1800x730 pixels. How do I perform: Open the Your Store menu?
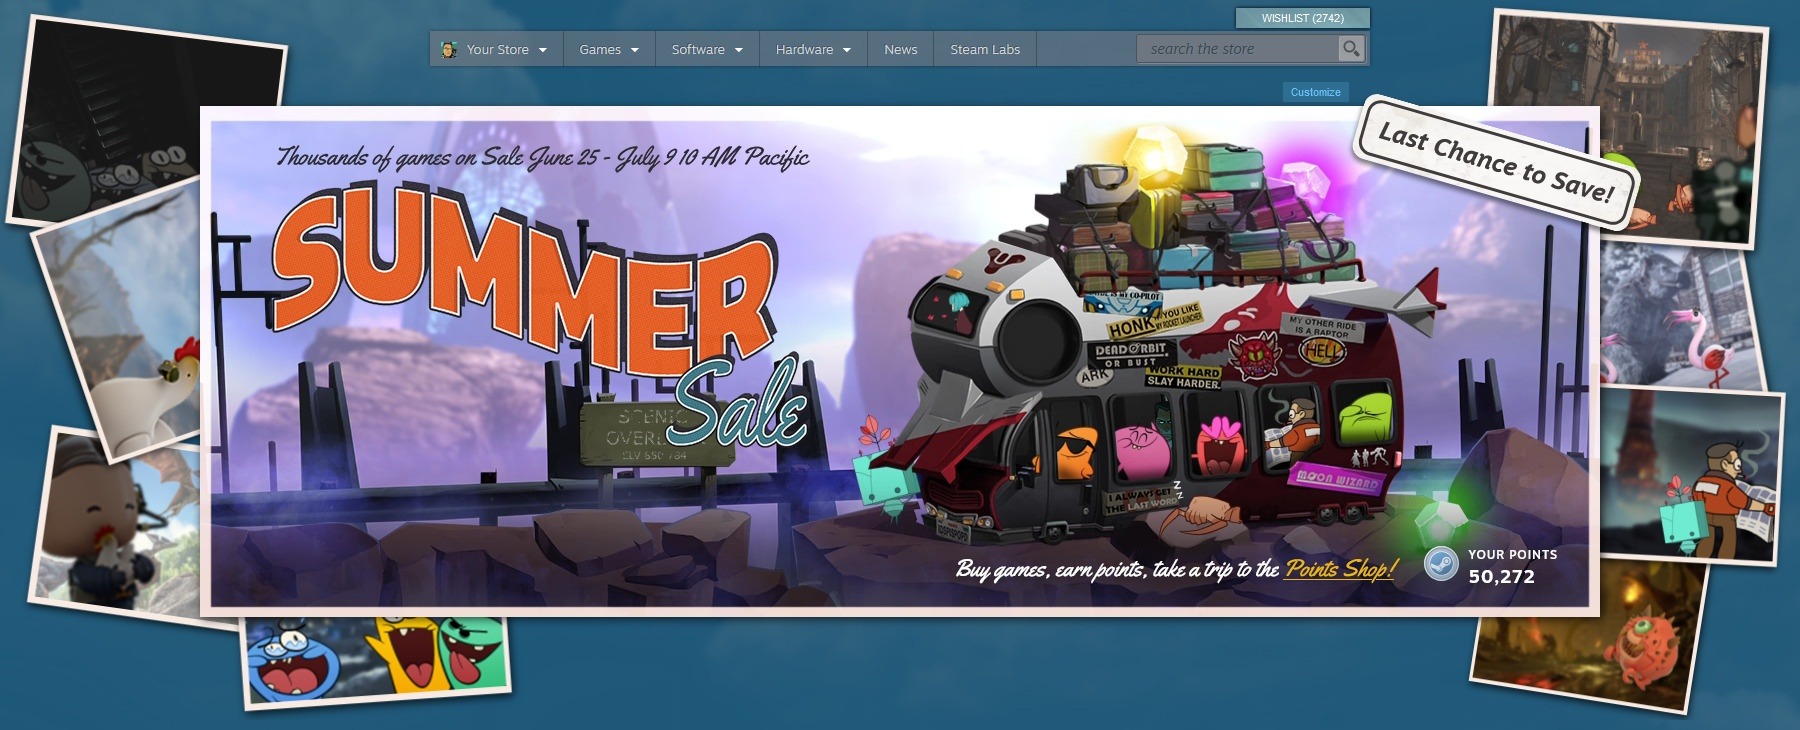pyautogui.click(x=497, y=49)
